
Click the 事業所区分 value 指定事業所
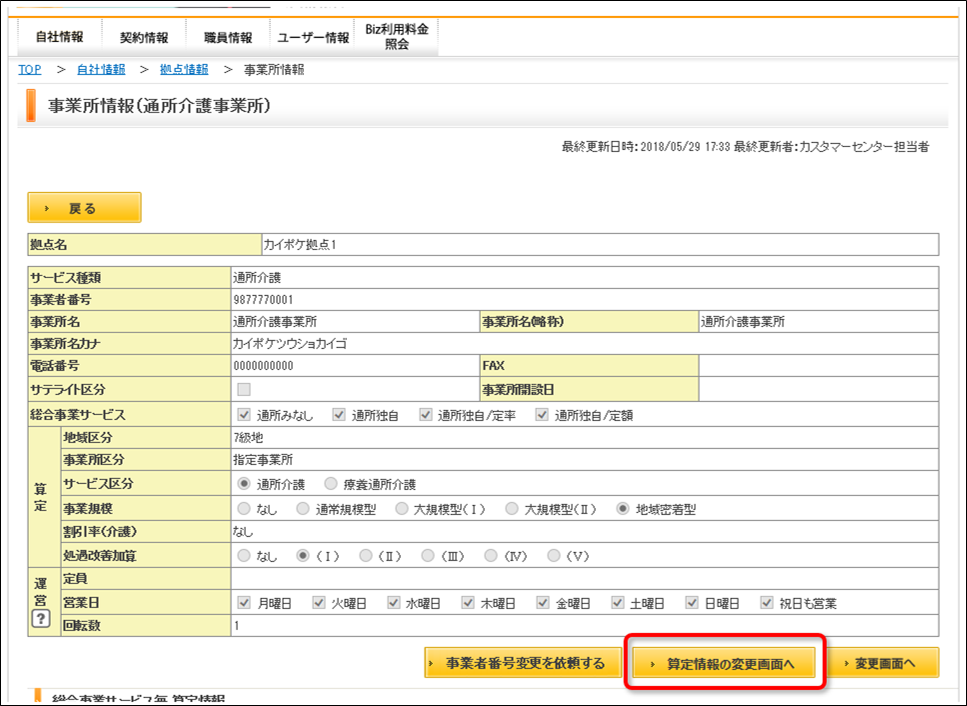pos(263,460)
